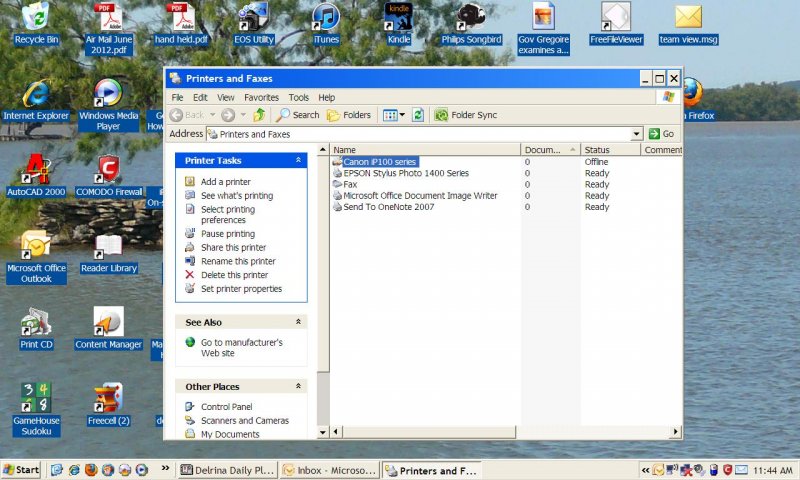This screenshot has width=800, height=480.
Task: Open the Favorites menu
Action: pos(261,98)
